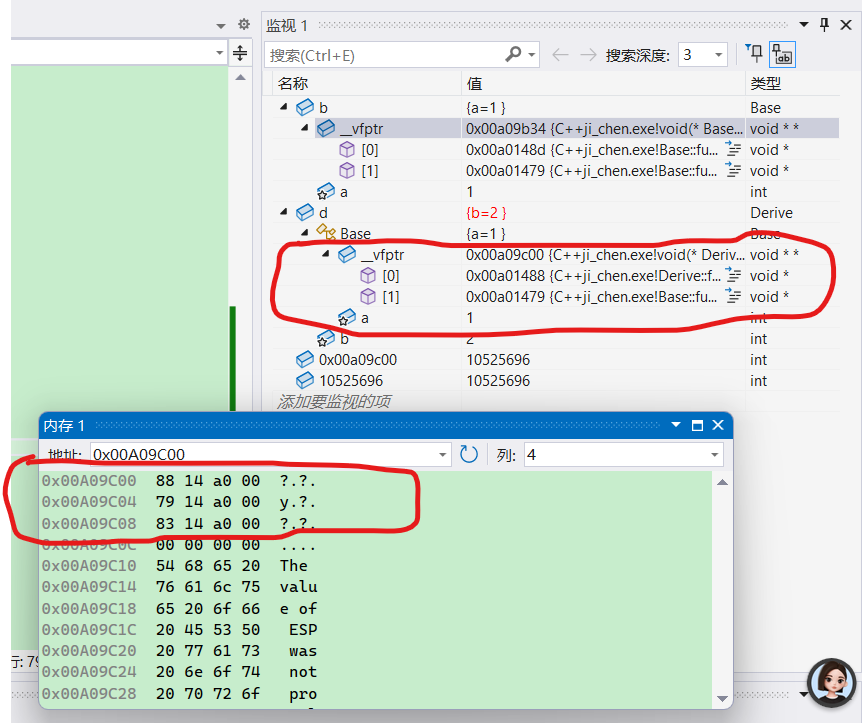
Task: Select the member a icon under b
Action: (x=325, y=191)
